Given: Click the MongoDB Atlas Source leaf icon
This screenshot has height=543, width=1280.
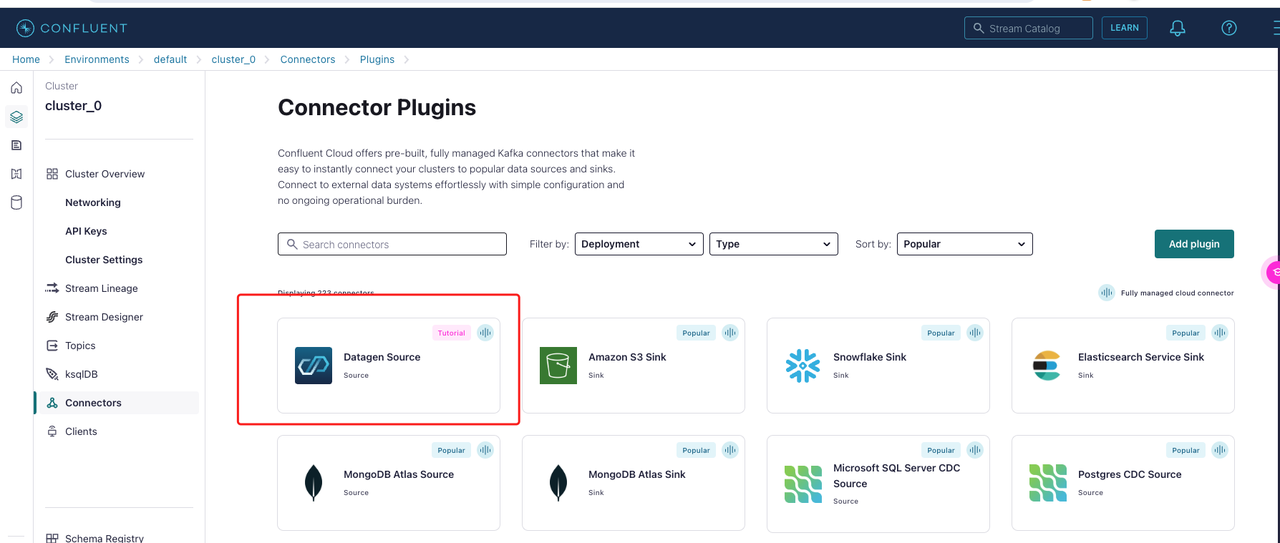Looking at the screenshot, I should coord(314,483).
